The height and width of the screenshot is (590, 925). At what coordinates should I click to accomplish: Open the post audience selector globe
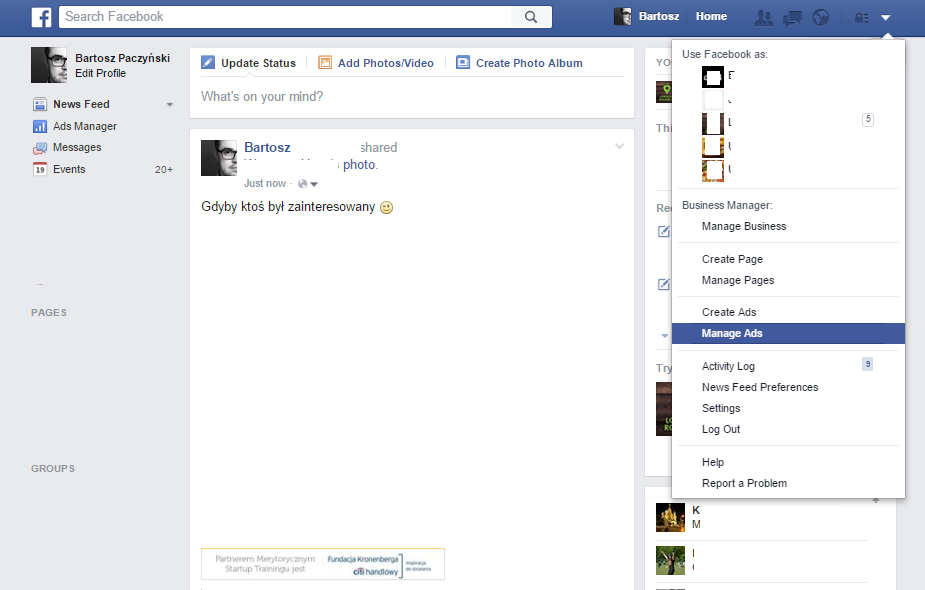click(307, 184)
